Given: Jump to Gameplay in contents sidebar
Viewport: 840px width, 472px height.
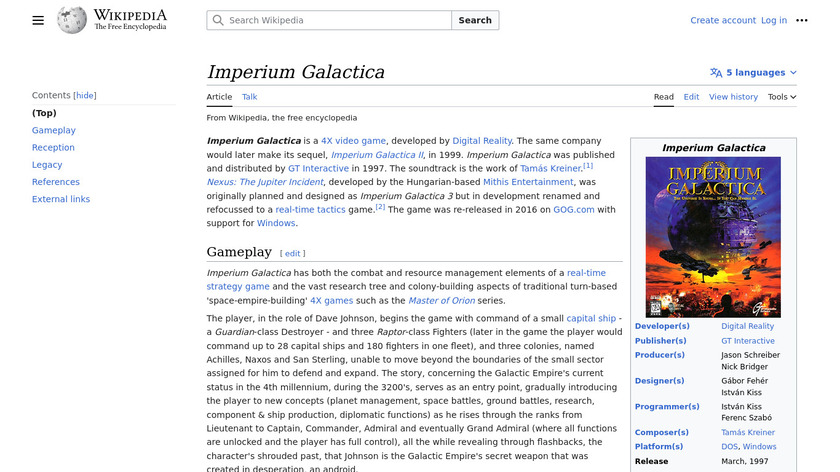Looking at the screenshot, I should coord(54,130).
